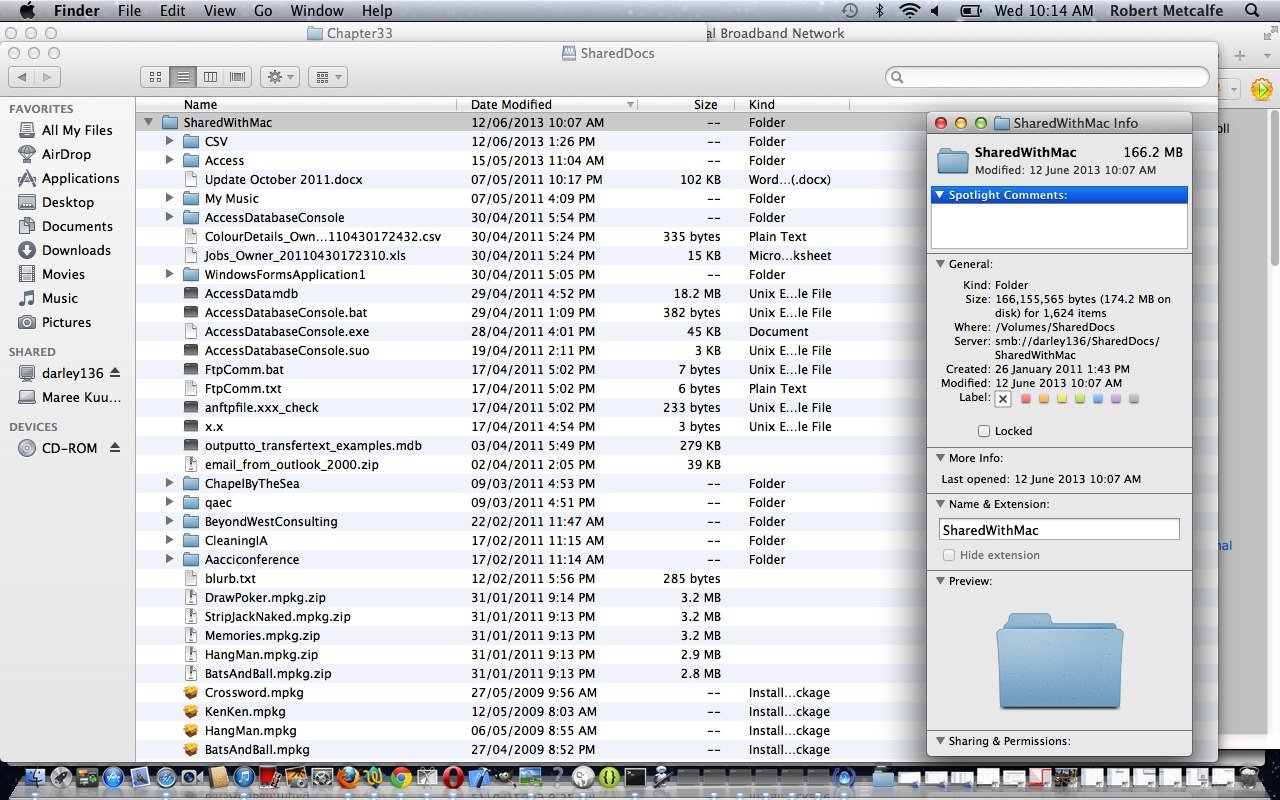
Task: Open the item arrangement dropdown
Action: coord(327,77)
